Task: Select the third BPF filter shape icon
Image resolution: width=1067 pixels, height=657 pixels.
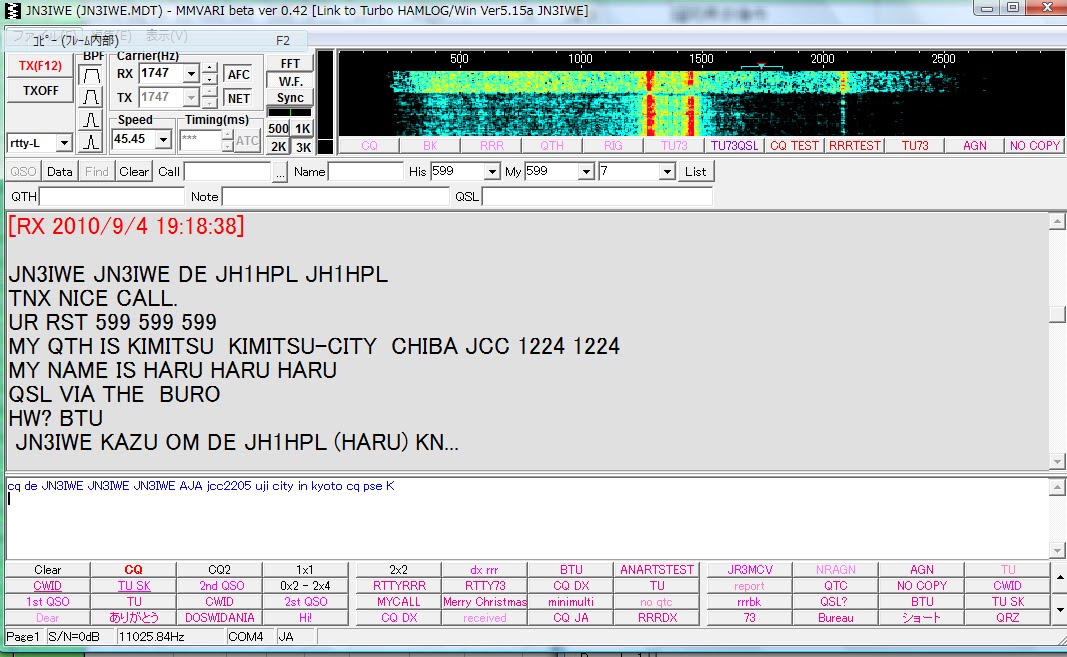Action: point(91,120)
